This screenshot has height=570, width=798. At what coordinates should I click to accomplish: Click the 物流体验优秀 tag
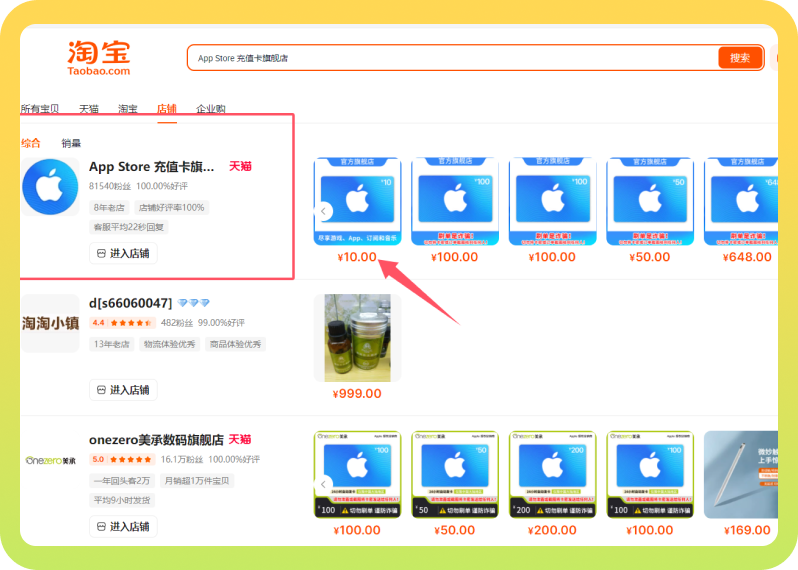(x=169, y=344)
